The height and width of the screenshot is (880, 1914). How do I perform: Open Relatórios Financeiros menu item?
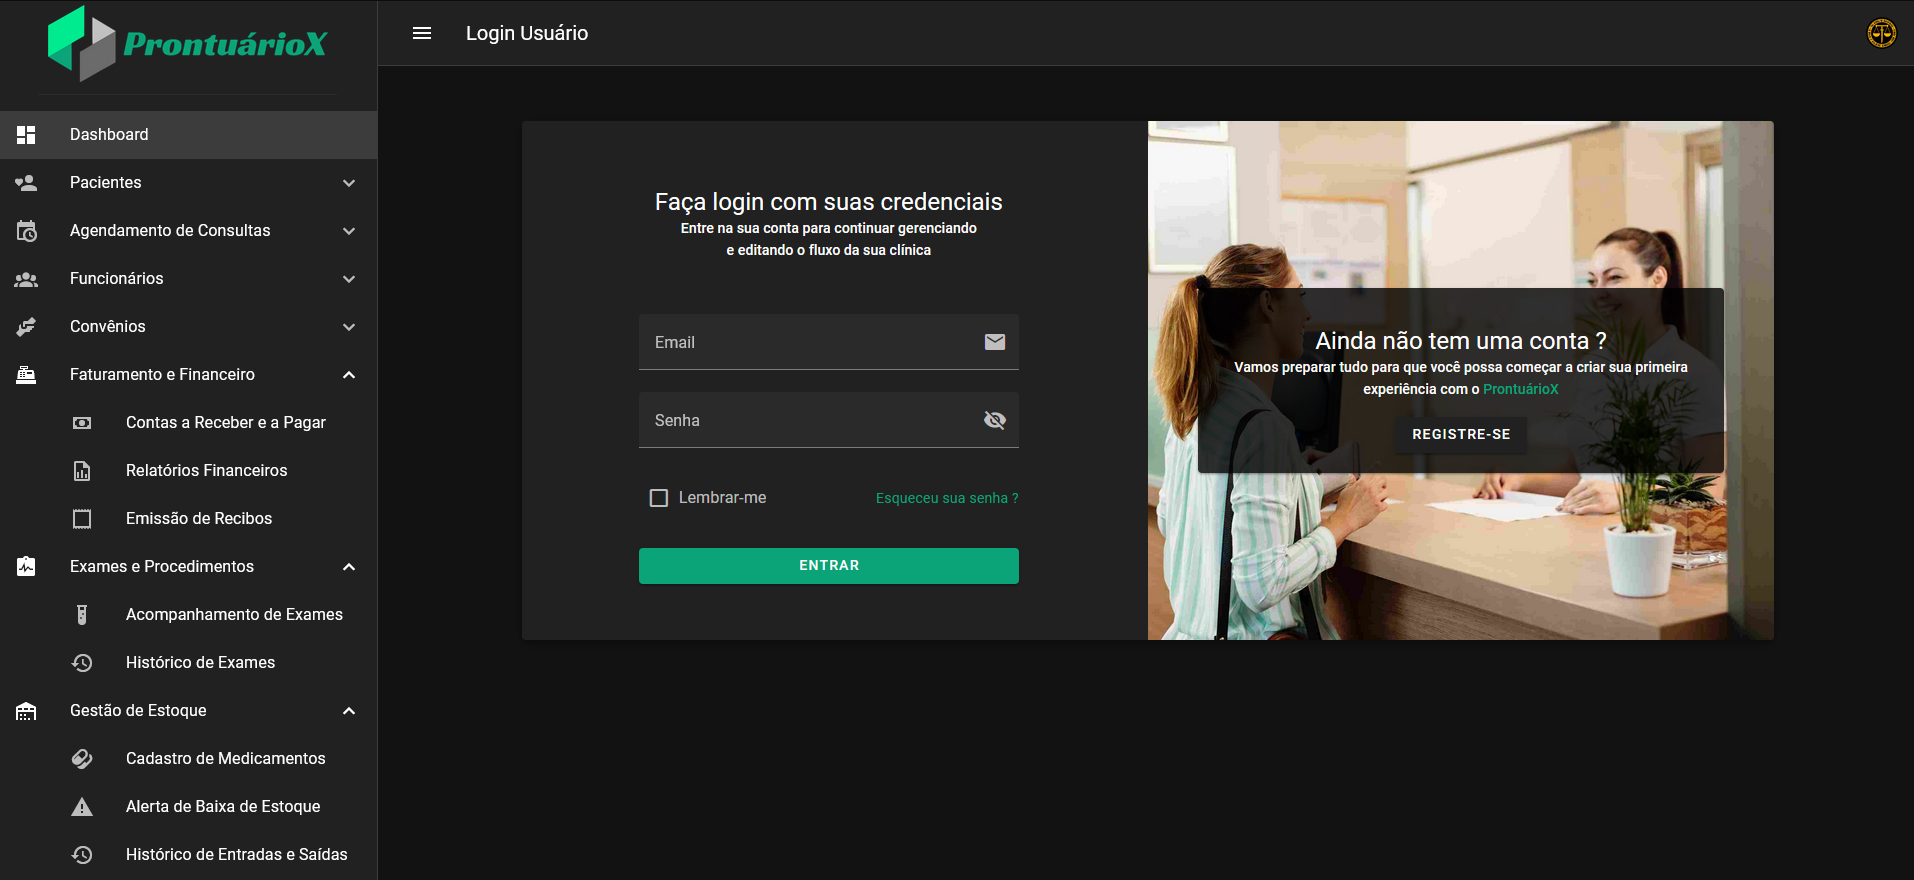206,471
